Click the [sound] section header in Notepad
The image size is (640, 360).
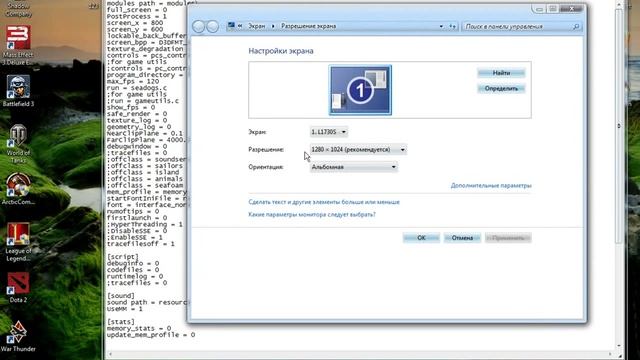click(120, 296)
